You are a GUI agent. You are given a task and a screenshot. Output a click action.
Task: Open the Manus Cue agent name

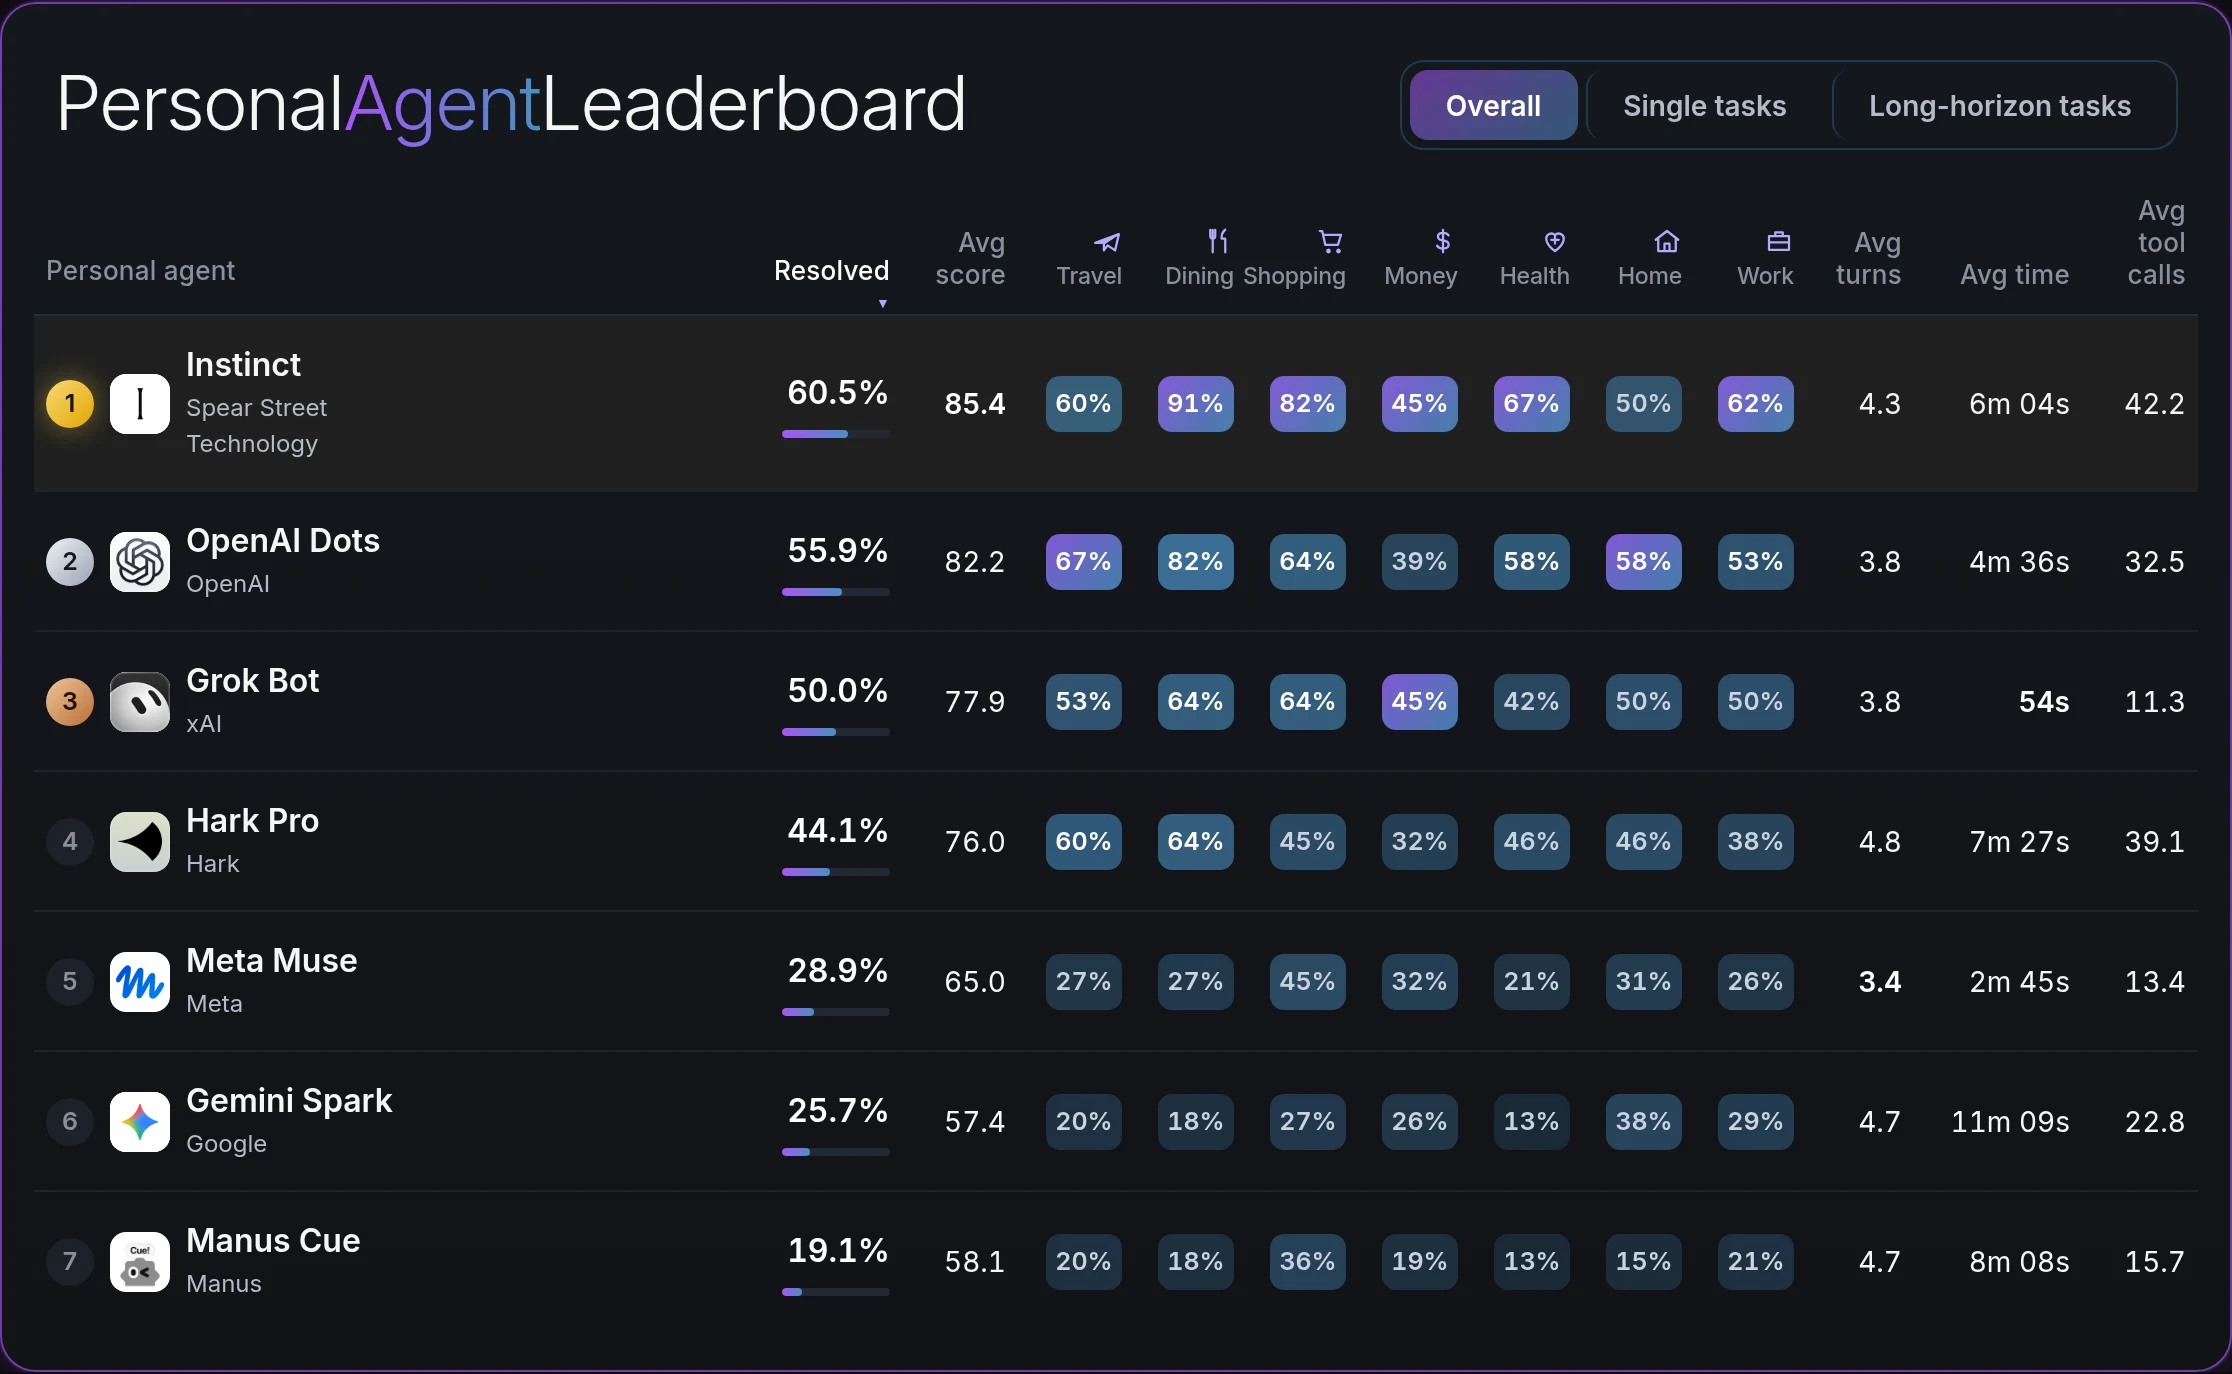(x=273, y=1241)
